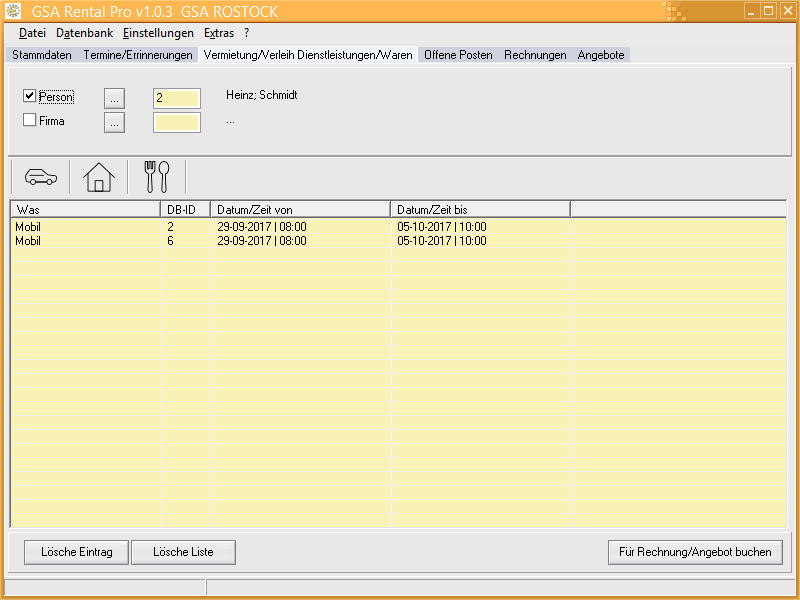Click the house rental icon
Viewport: 800px width, 600px height.
click(x=98, y=177)
